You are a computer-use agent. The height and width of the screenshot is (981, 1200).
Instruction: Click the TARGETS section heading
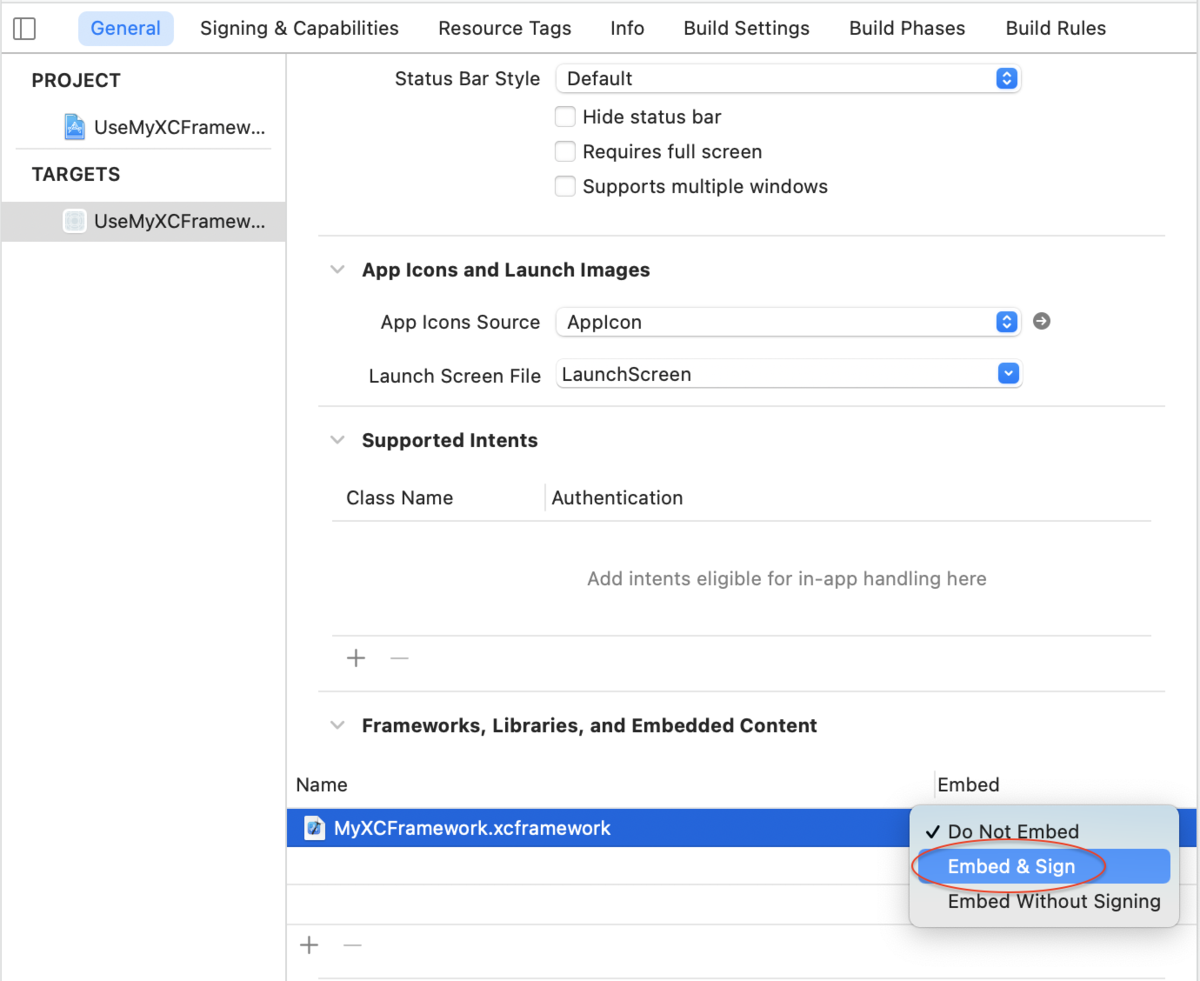coord(76,174)
